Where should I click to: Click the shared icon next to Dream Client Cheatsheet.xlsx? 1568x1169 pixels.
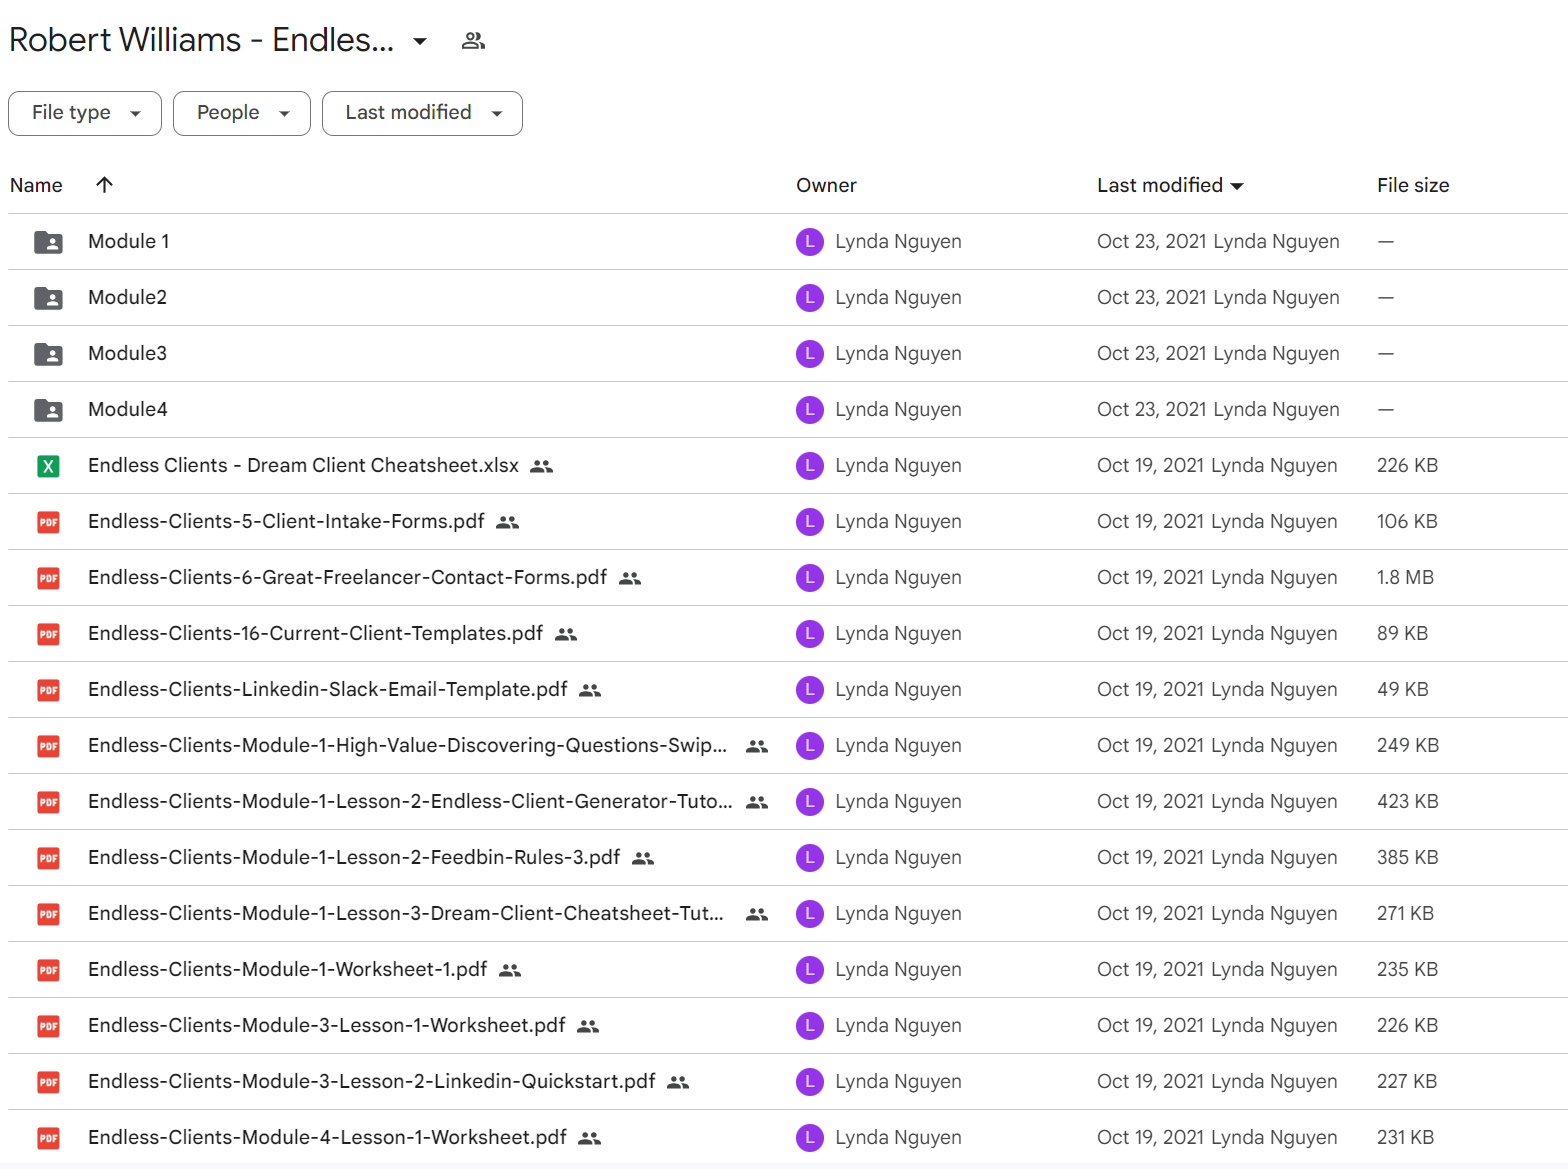pos(541,466)
